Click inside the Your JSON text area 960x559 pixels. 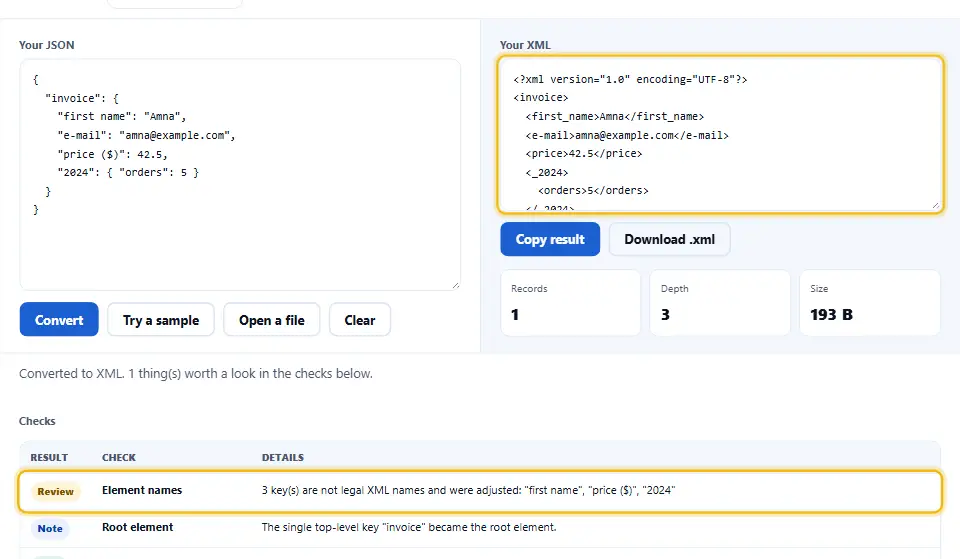click(240, 174)
